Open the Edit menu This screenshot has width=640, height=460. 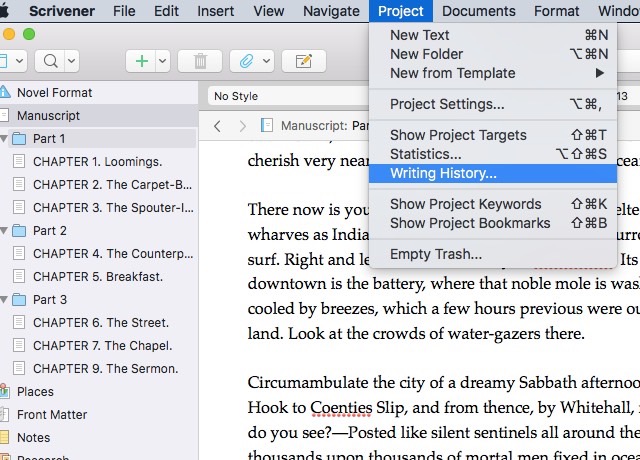[166, 11]
